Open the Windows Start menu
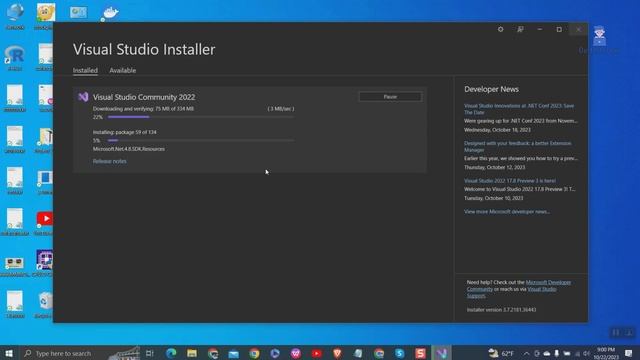 point(9,353)
